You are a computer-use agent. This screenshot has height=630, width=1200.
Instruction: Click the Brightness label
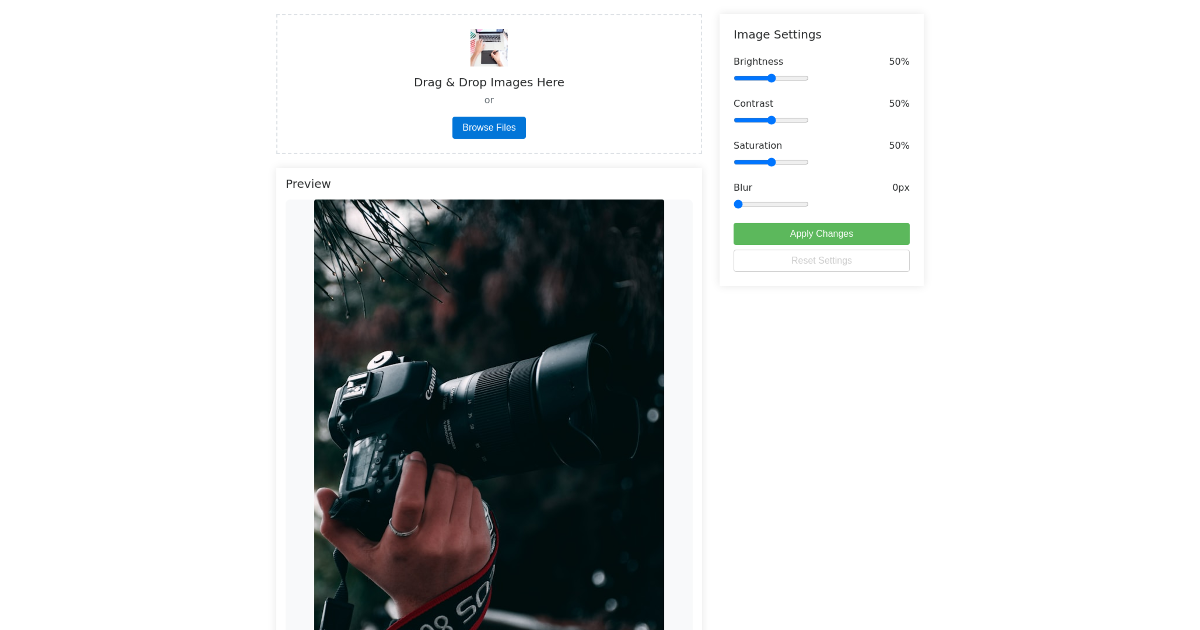(x=758, y=61)
